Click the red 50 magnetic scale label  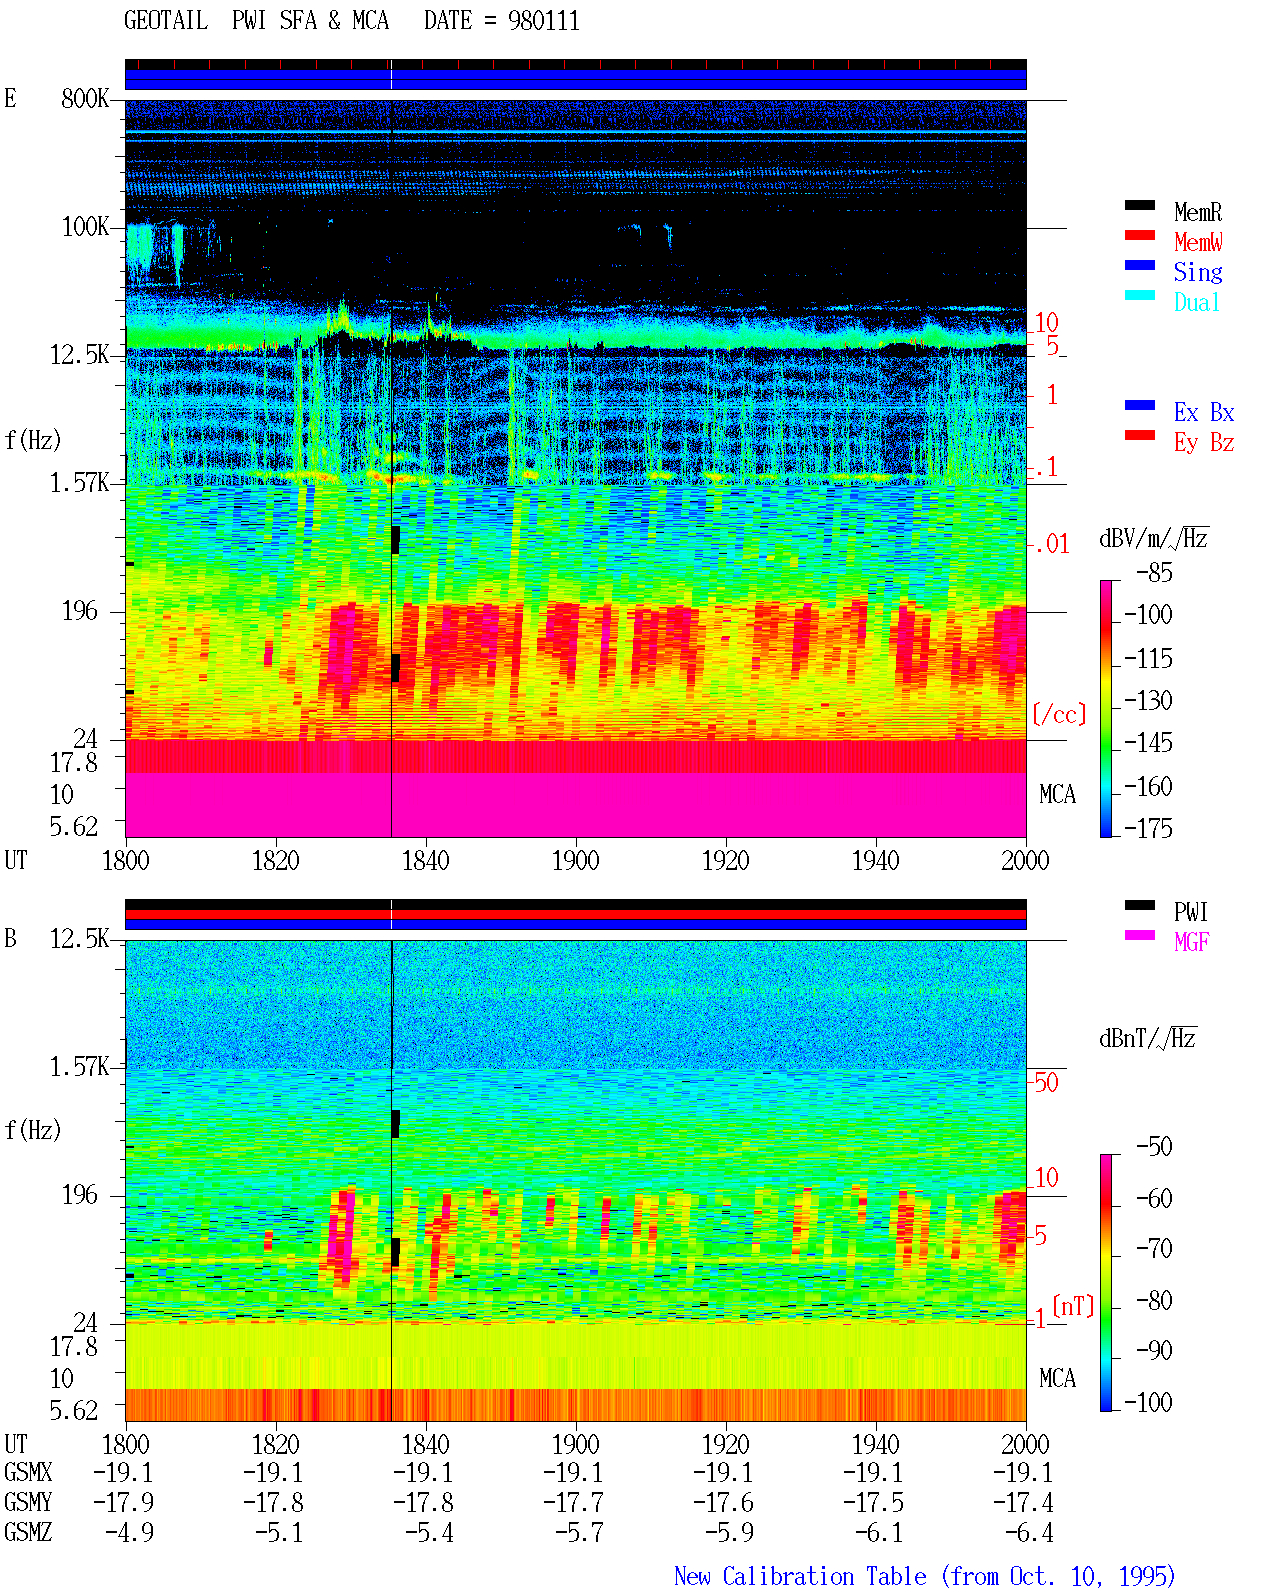pos(1046,1082)
